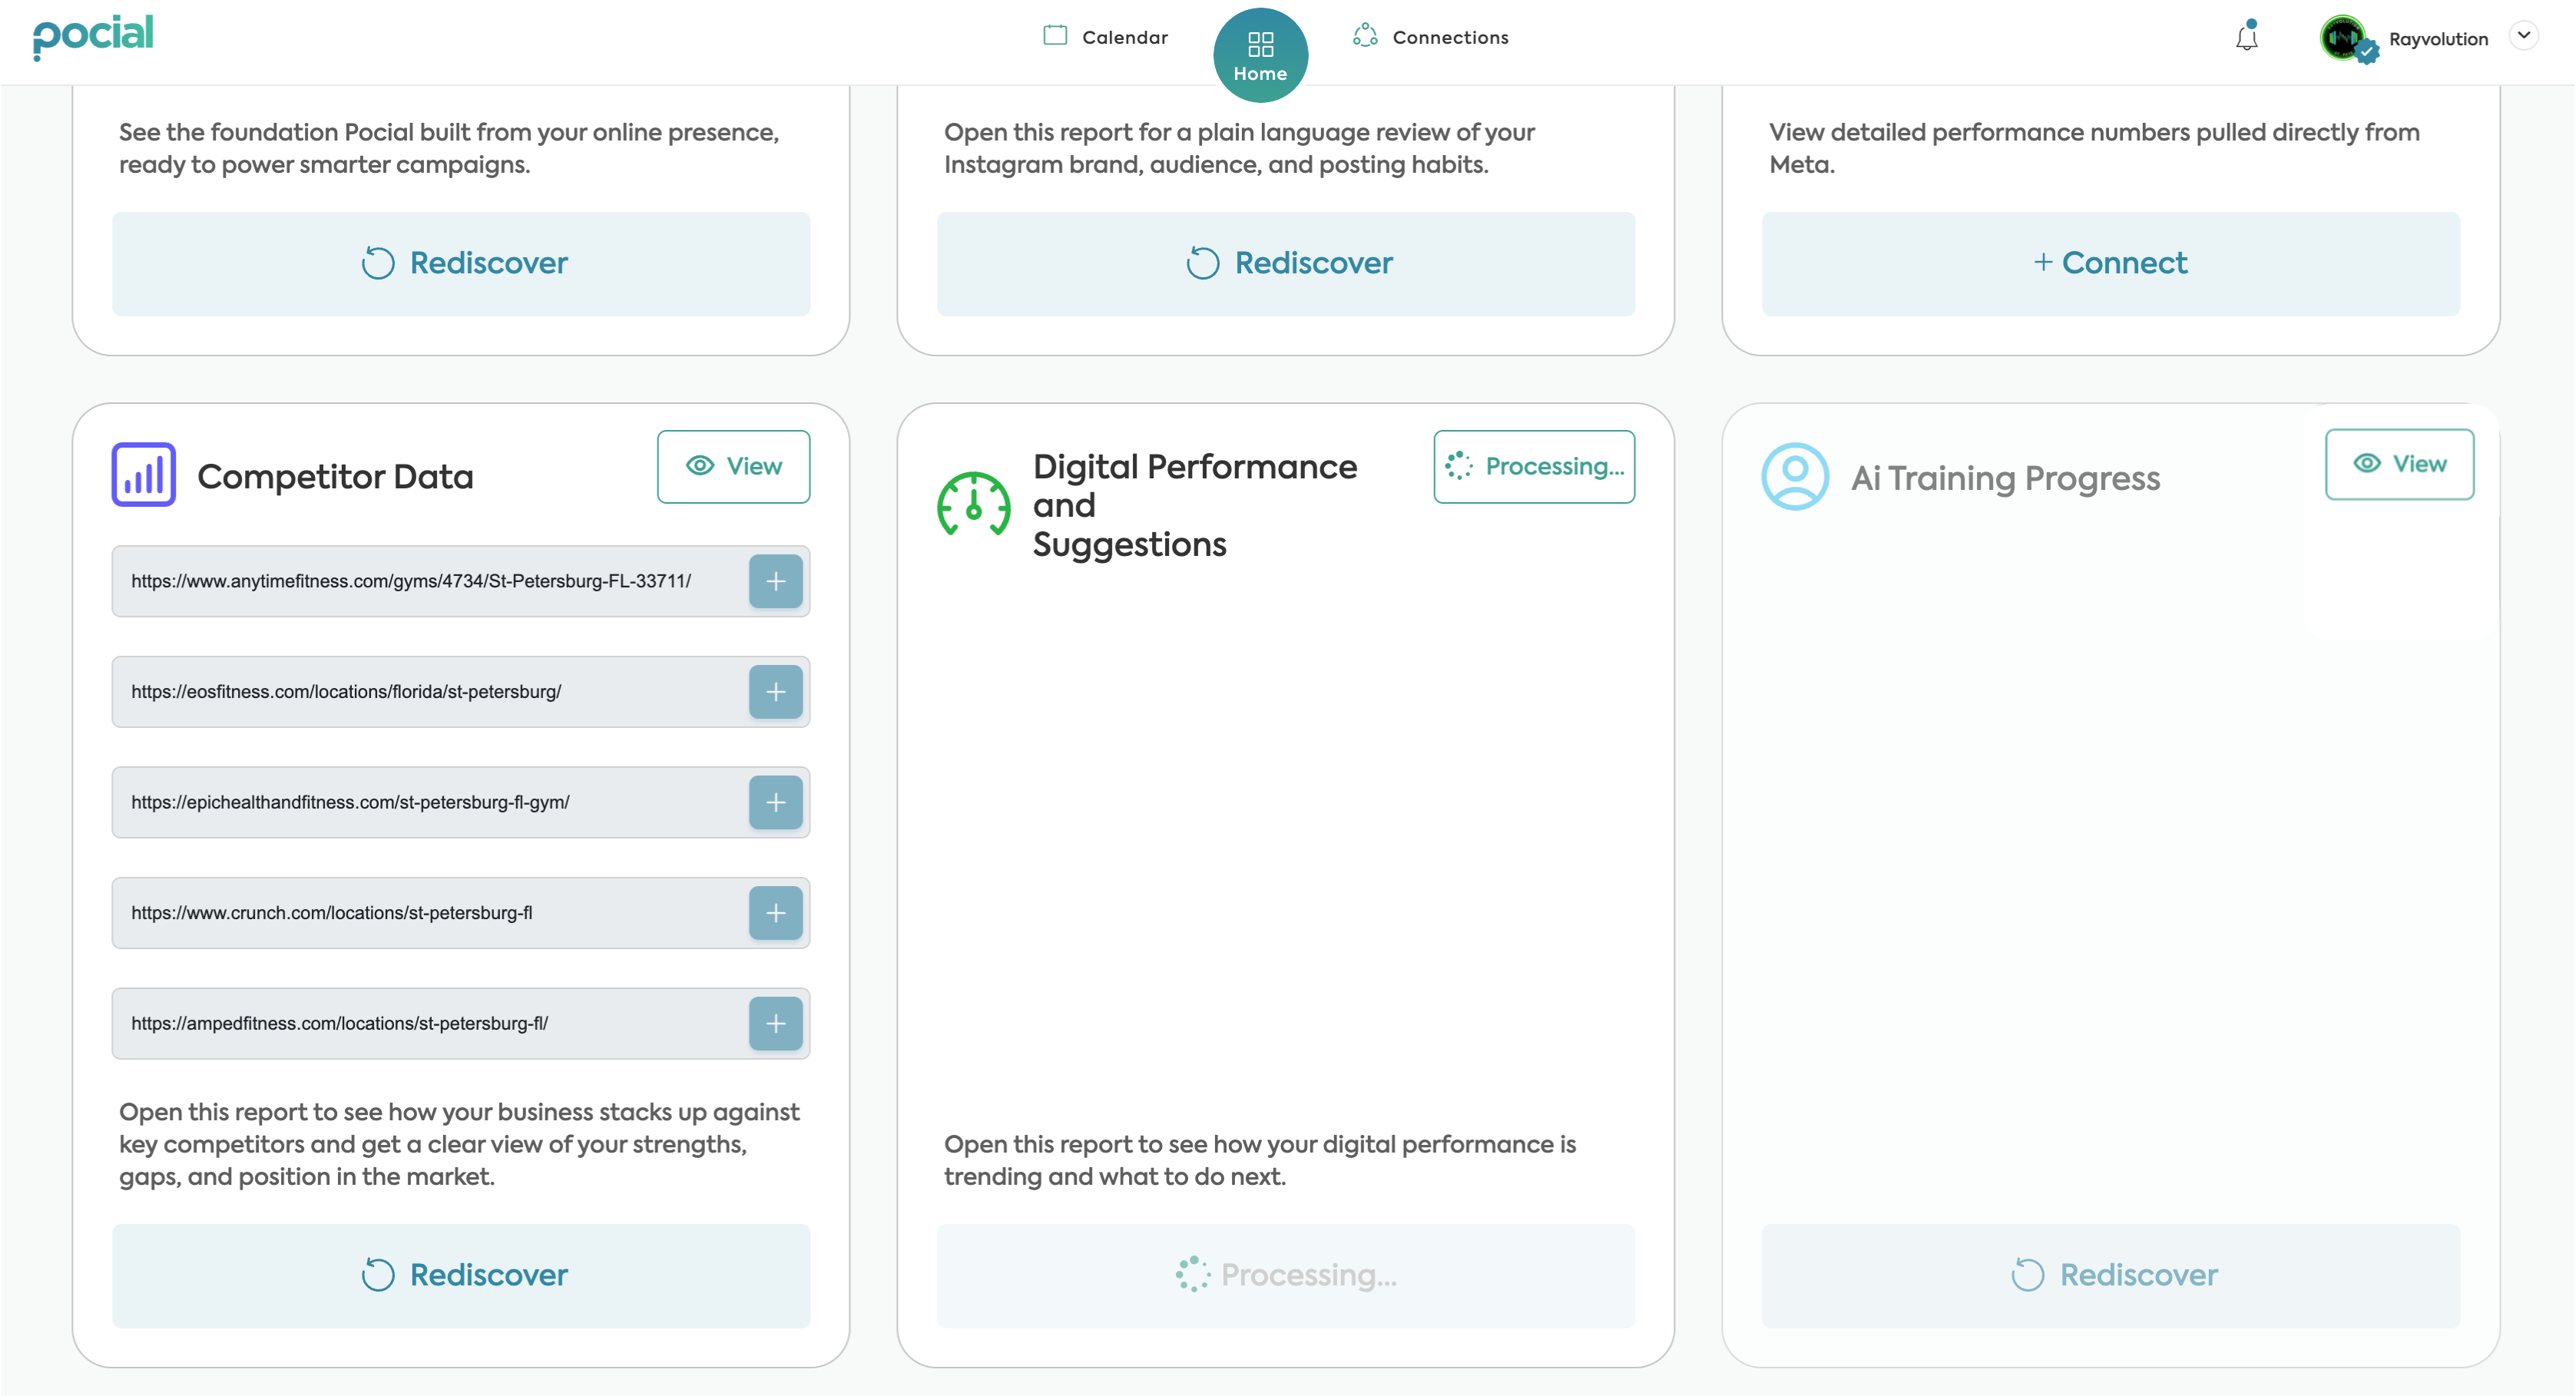Click the Competitor Data bar chart icon
The height and width of the screenshot is (1396, 2576).
pyautogui.click(x=144, y=475)
